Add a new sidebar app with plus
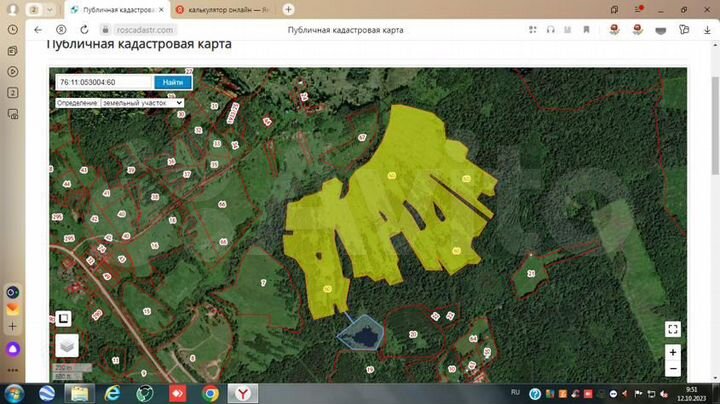Image resolution: width=720 pixels, height=404 pixels. (x=13, y=327)
